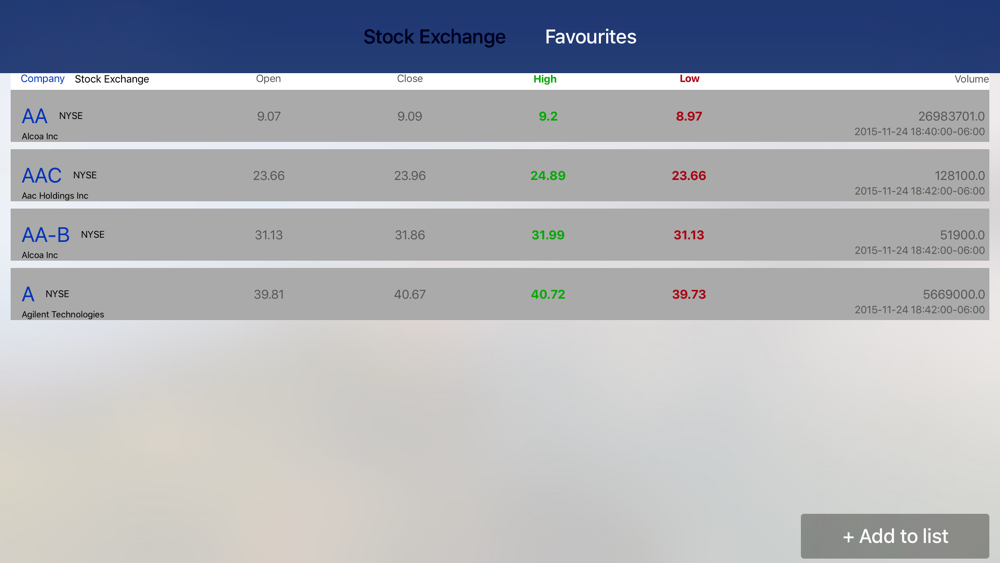
Task: Click the Add to list button
Action: pos(895,536)
